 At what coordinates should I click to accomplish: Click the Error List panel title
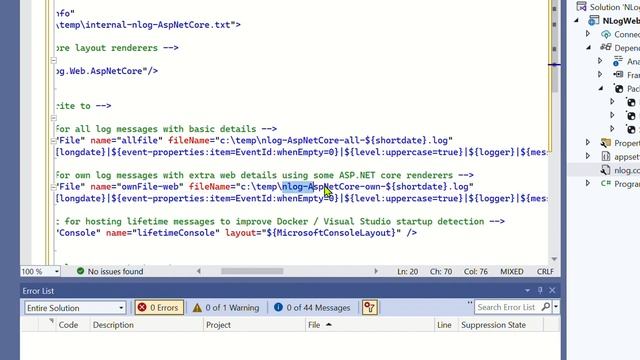click(38, 291)
